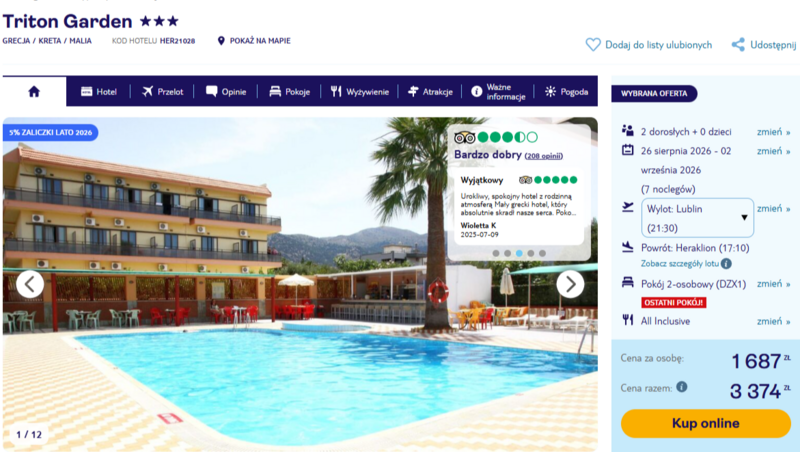
Task: Click the Kup online button
Action: (706, 423)
